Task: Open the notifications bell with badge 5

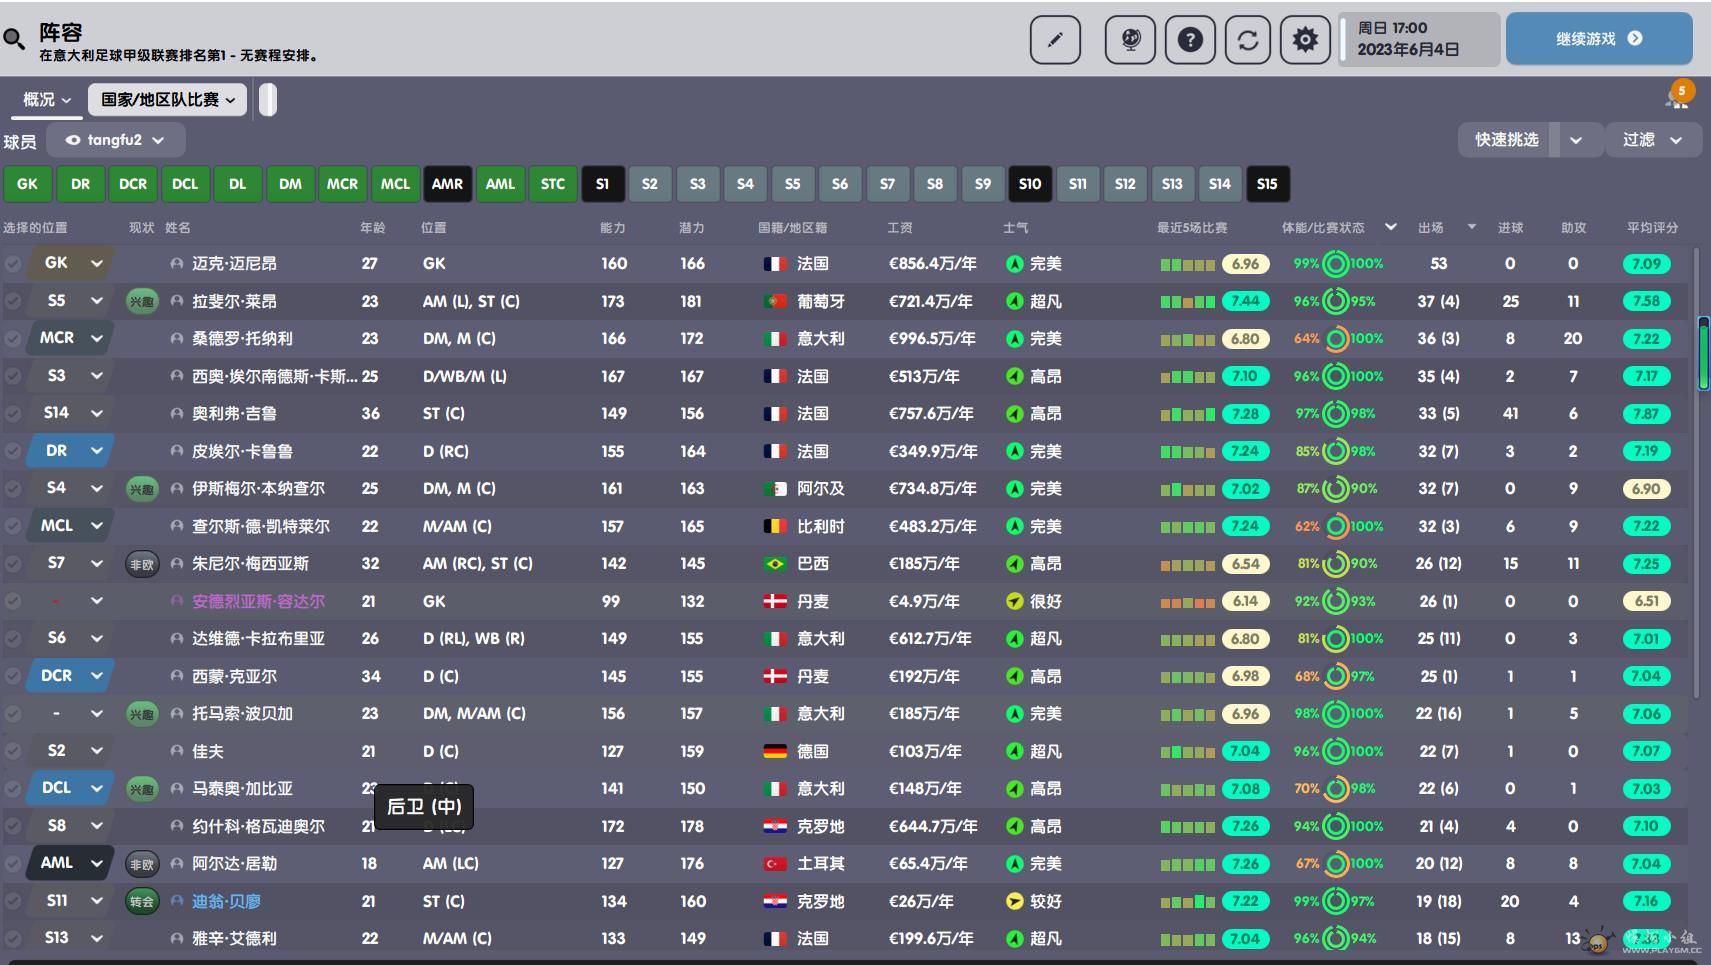Action: pyautogui.click(x=1677, y=96)
